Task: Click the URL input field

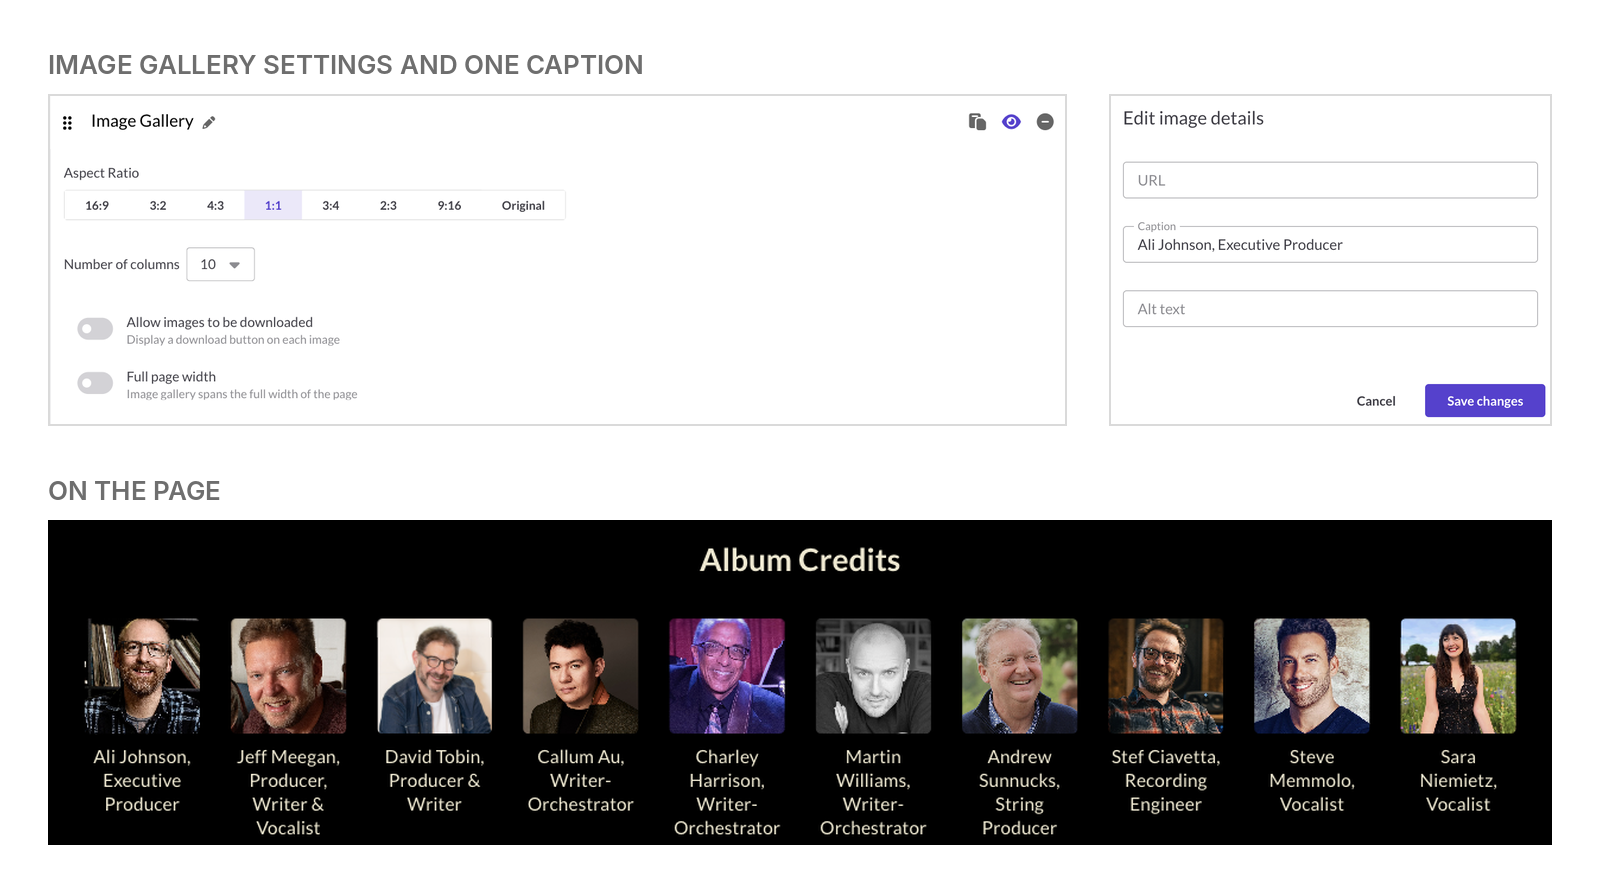Action: 1330,180
